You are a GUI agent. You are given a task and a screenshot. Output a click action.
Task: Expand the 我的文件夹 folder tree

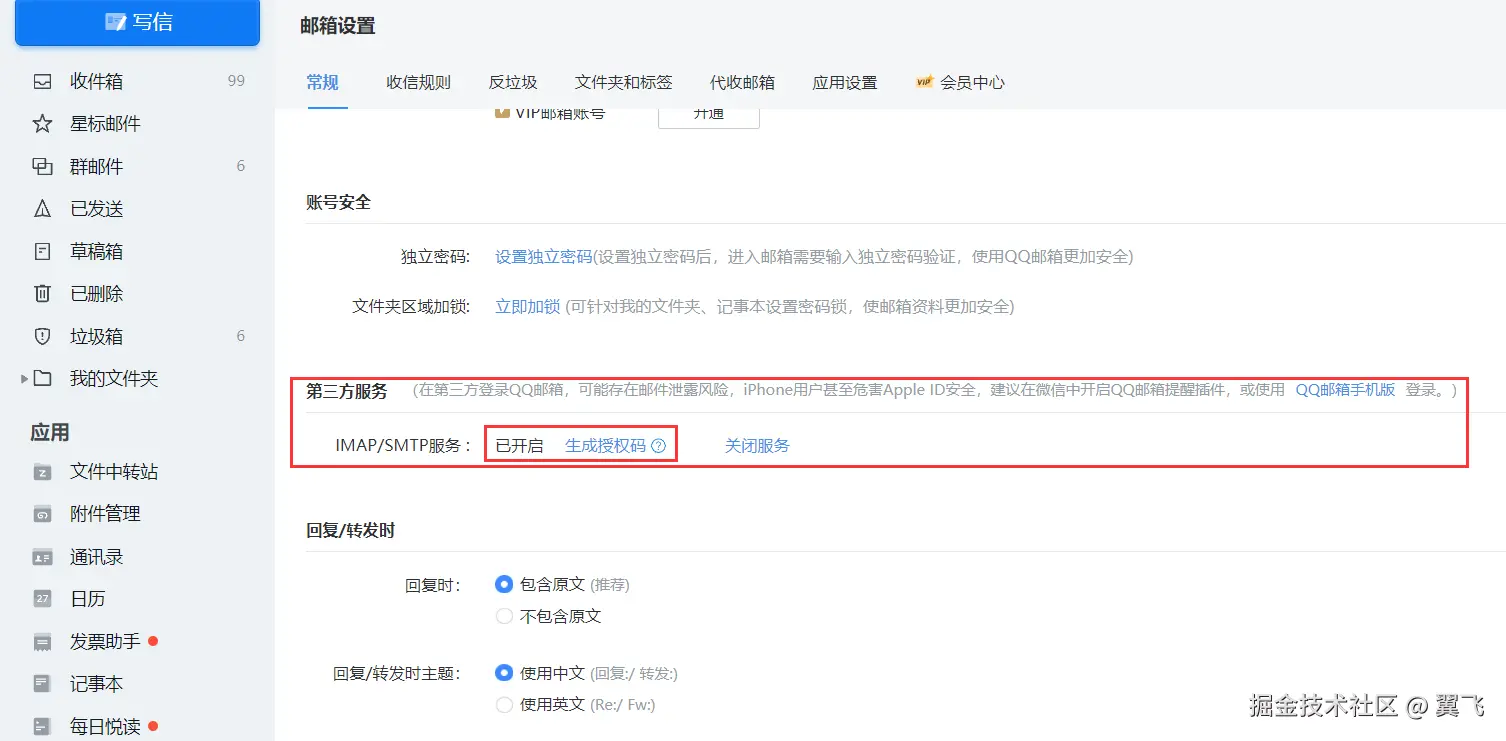point(25,379)
